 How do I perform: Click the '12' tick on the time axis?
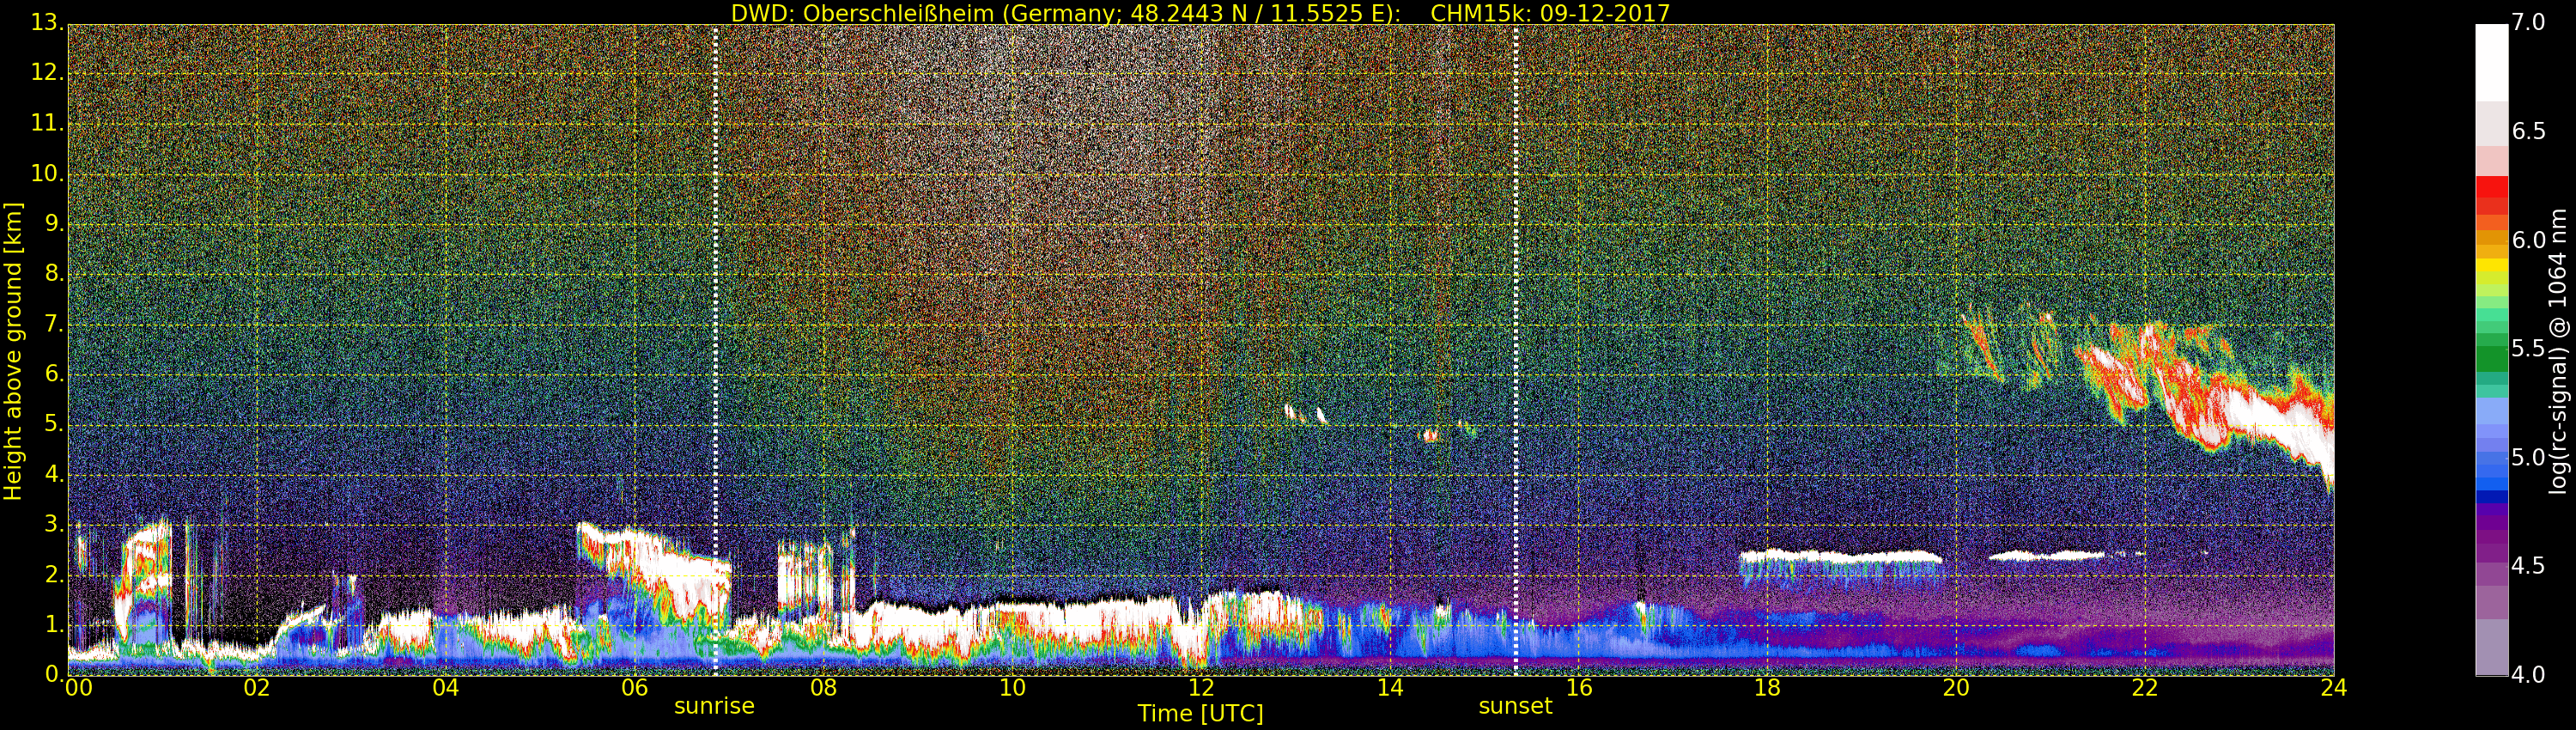(1200, 688)
